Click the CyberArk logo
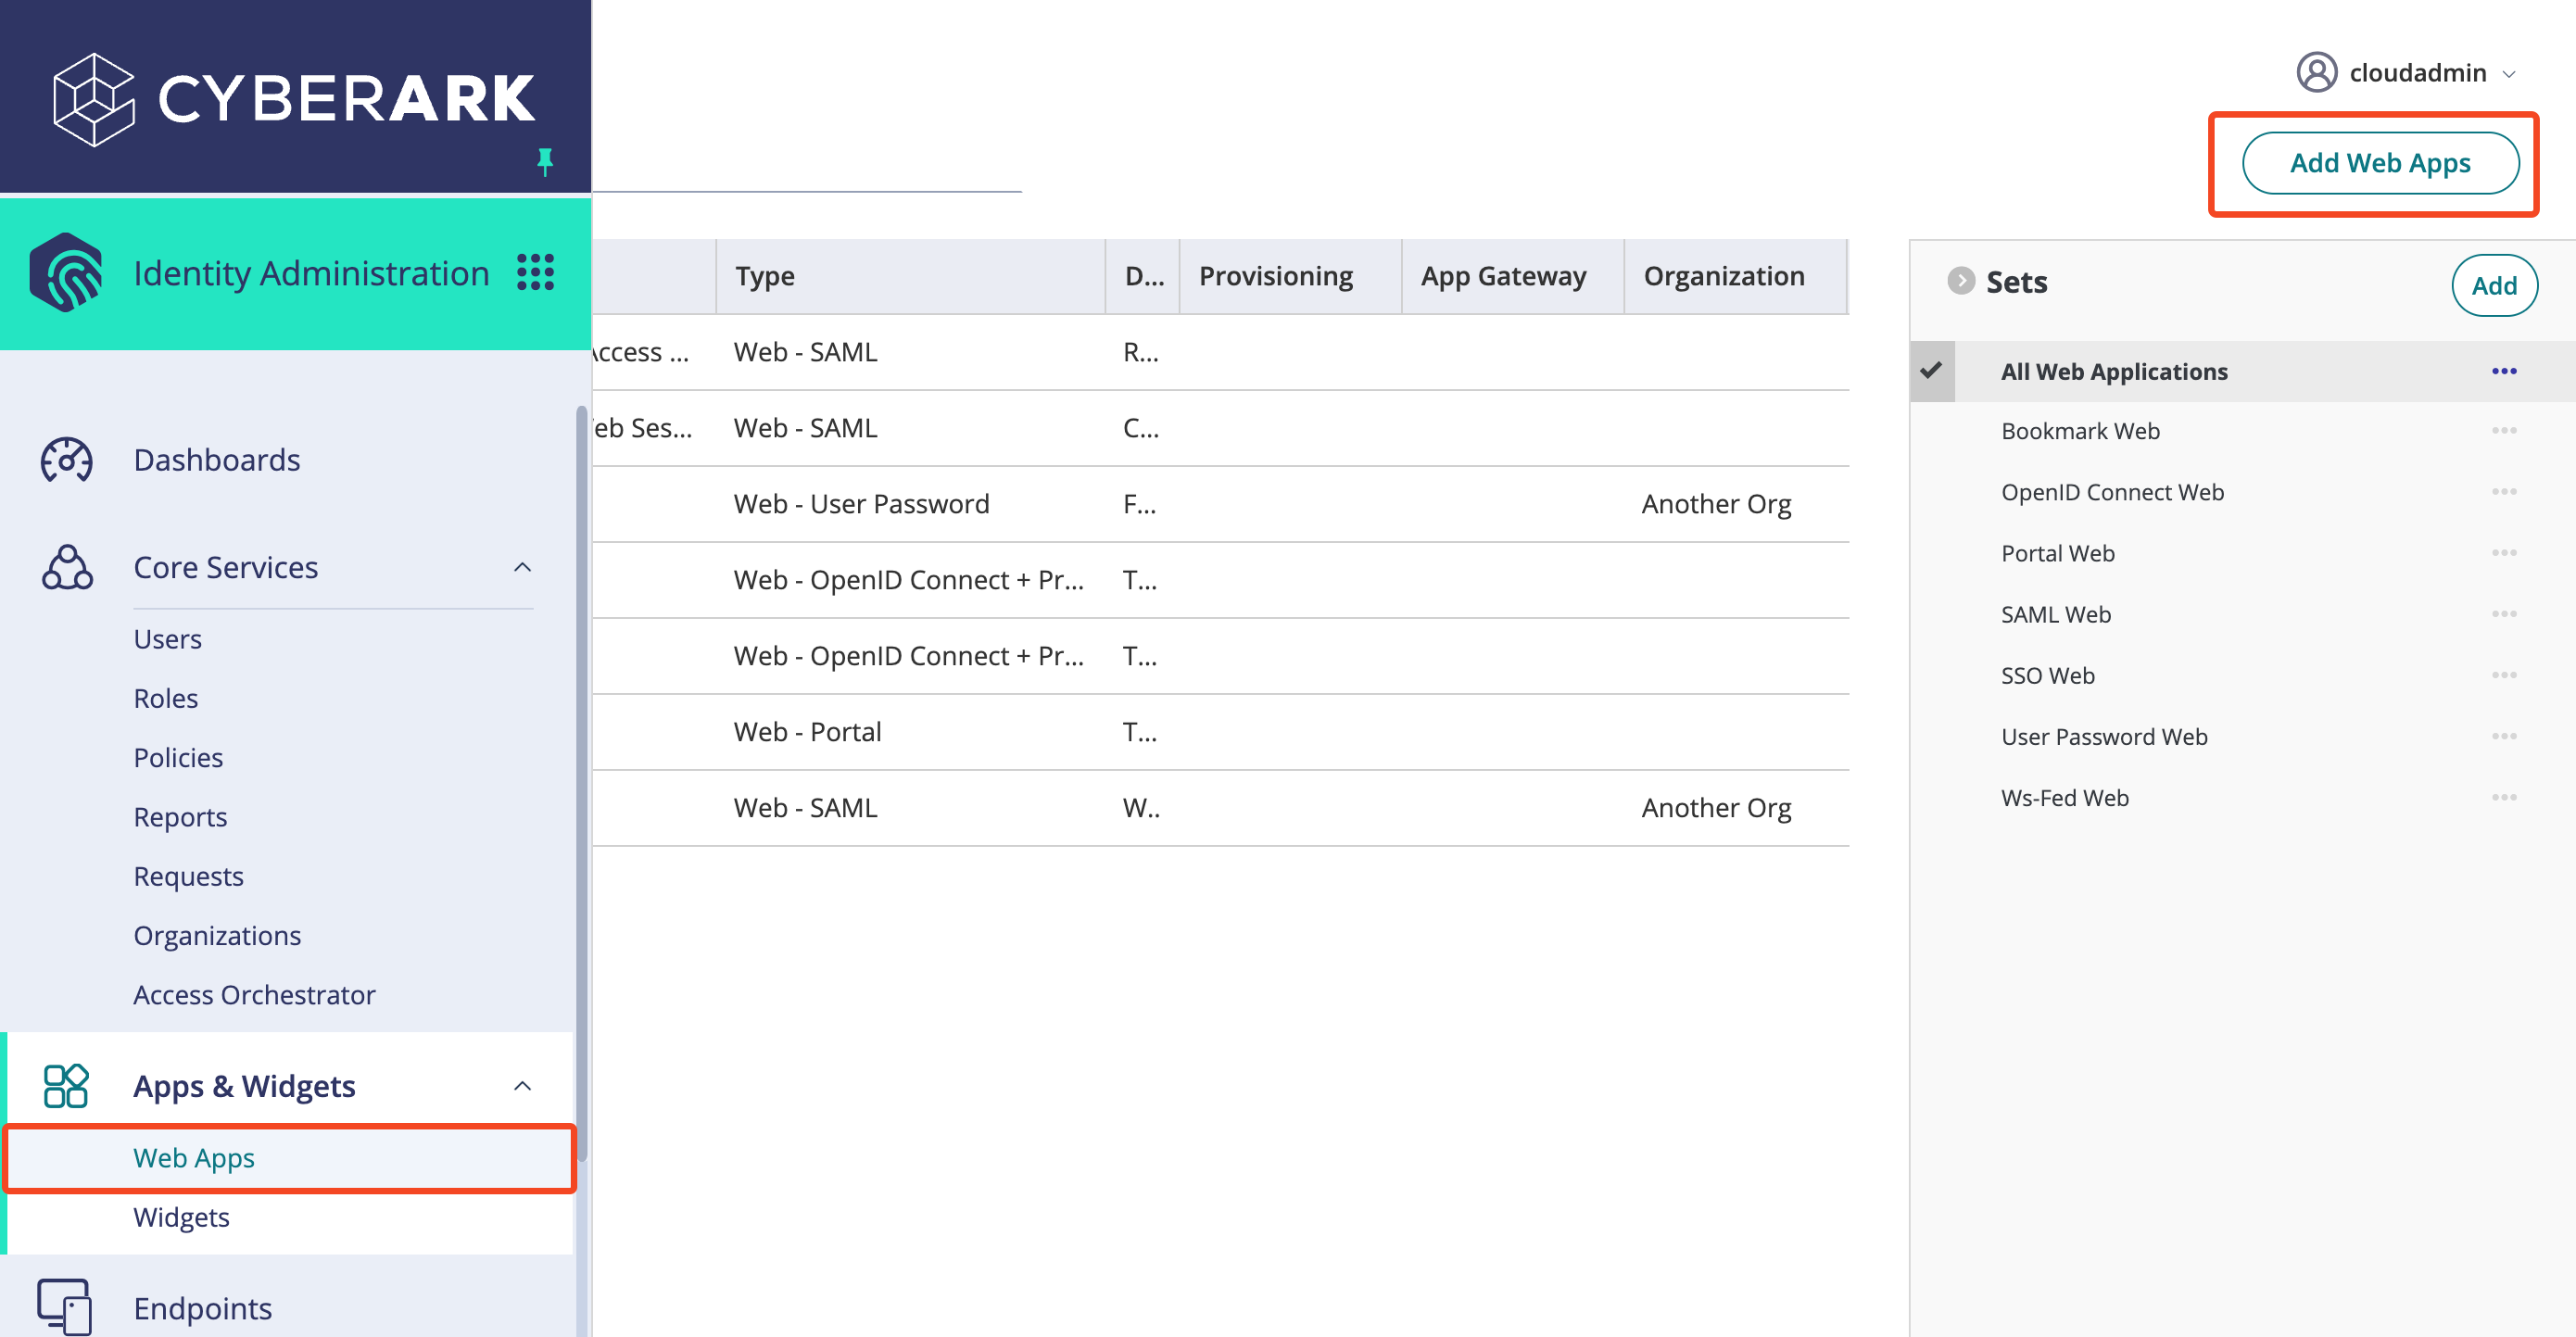 click(x=293, y=99)
